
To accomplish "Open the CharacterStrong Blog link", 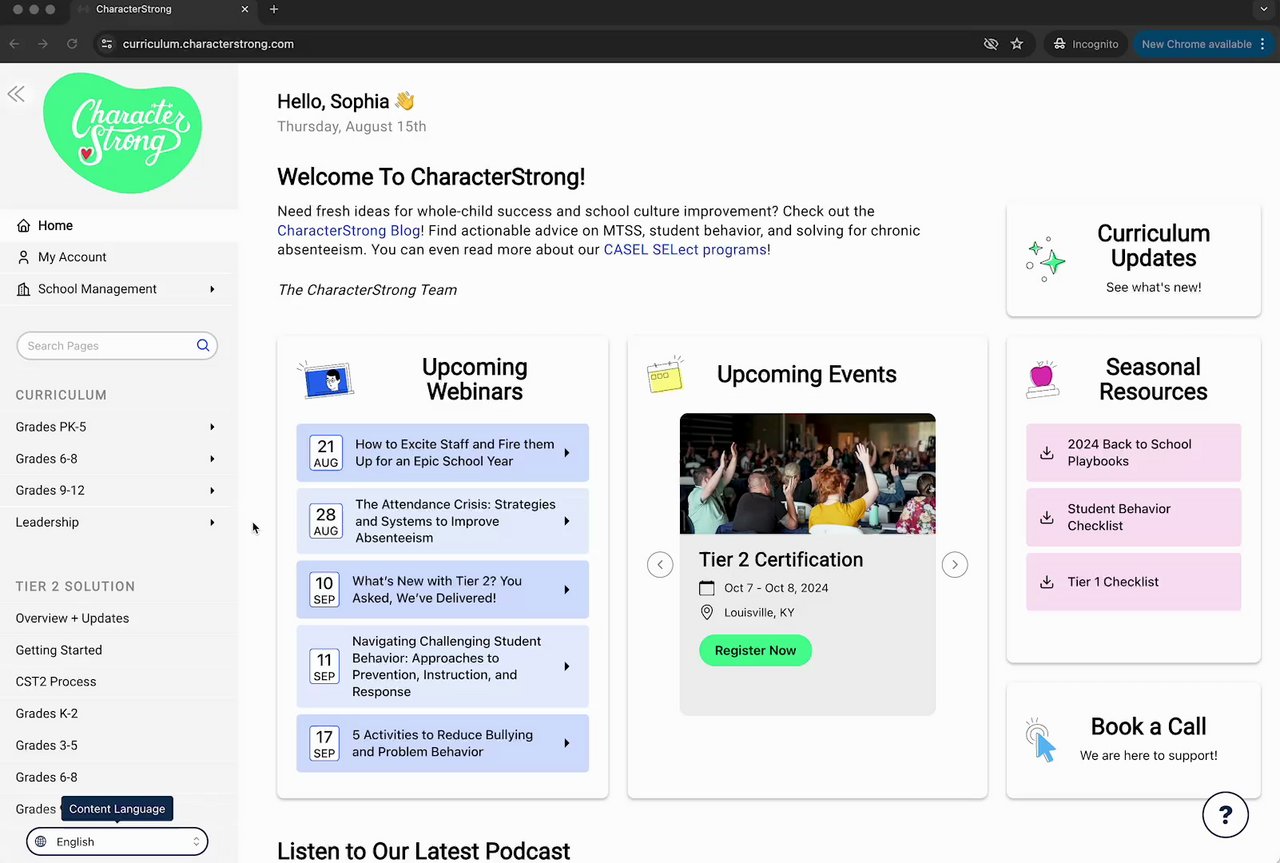I will [349, 231].
